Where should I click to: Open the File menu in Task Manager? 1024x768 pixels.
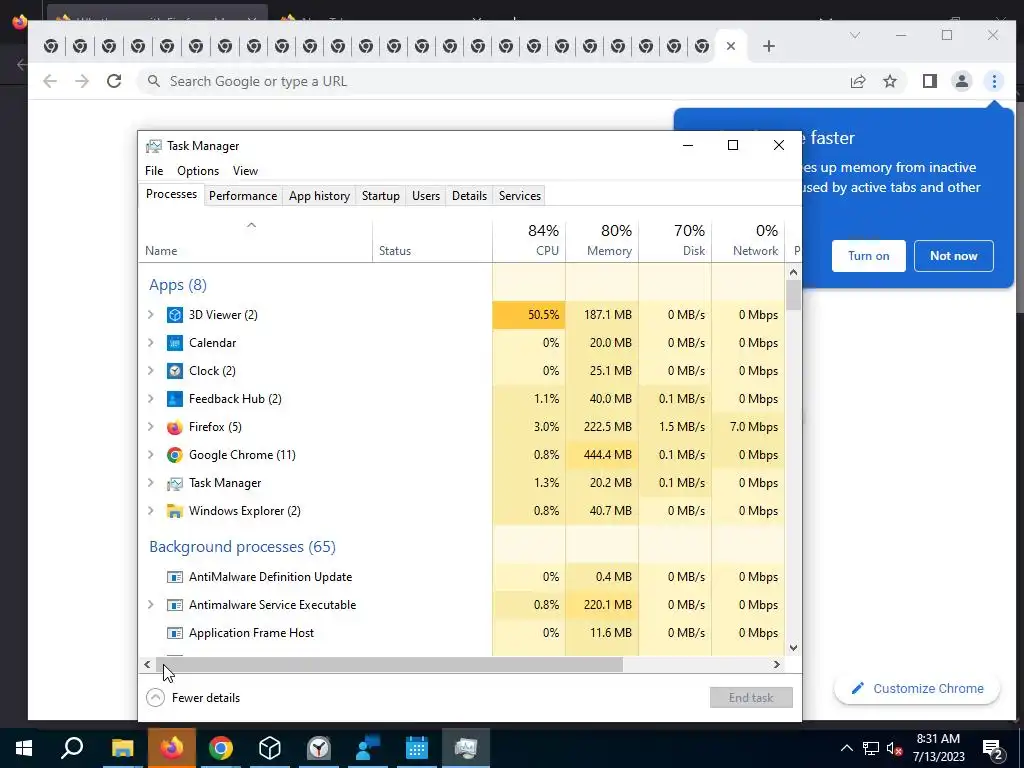click(154, 171)
